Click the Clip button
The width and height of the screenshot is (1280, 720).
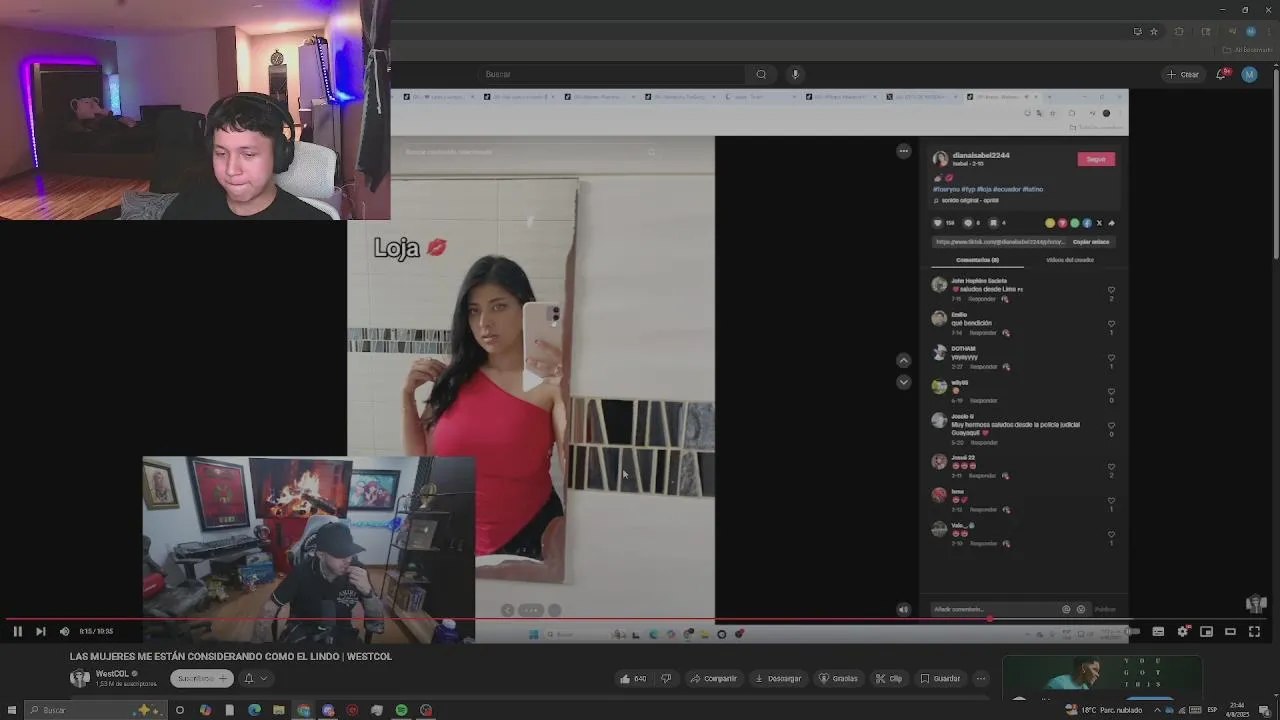[888, 678]
